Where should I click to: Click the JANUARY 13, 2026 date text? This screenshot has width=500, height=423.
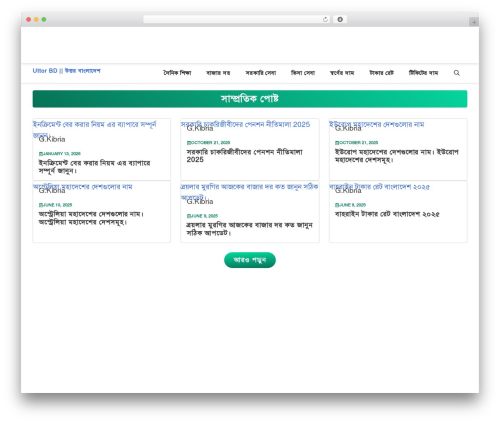tap(62, 154)
